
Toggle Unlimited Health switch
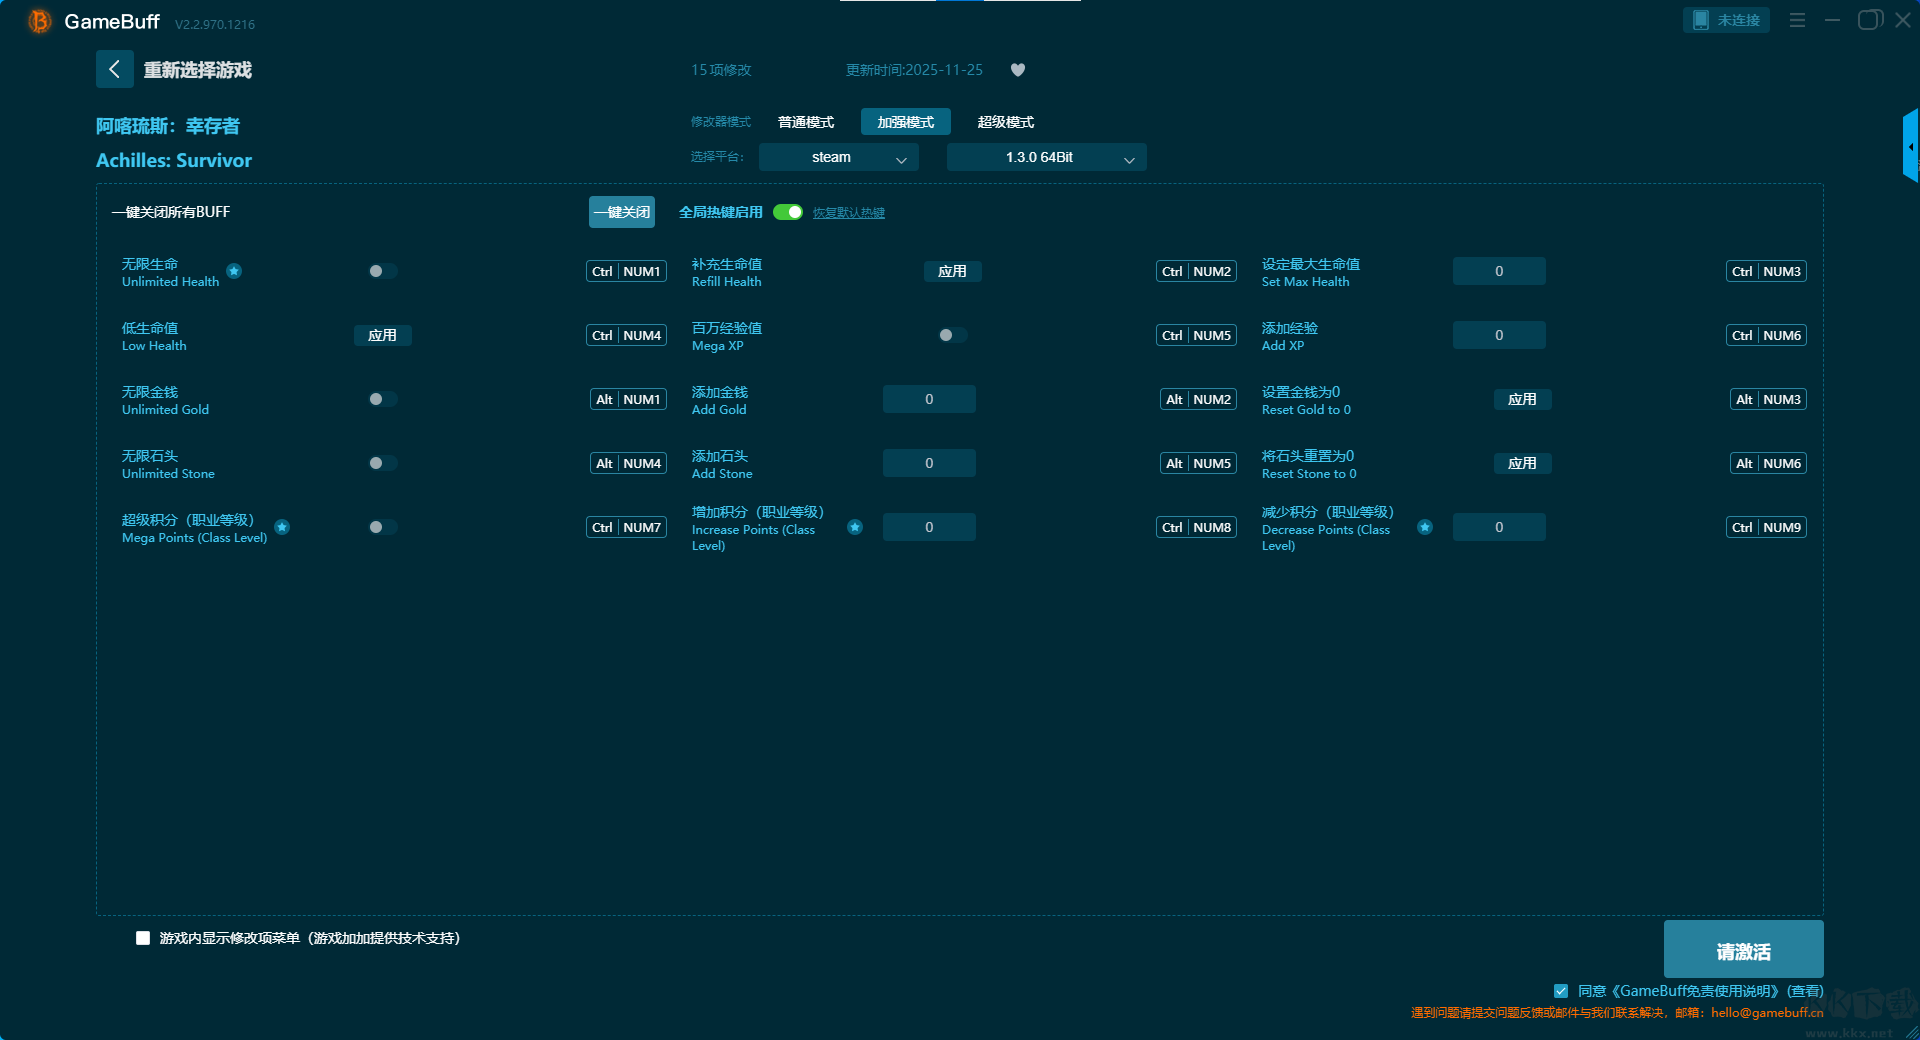pyautogui.click(x=382, y=271)
